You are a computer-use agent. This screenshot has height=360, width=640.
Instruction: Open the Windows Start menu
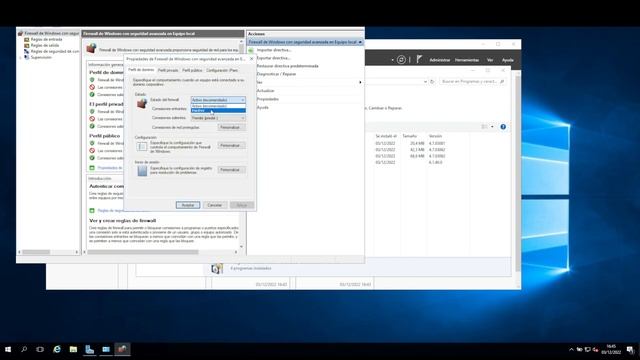(8, 349)
